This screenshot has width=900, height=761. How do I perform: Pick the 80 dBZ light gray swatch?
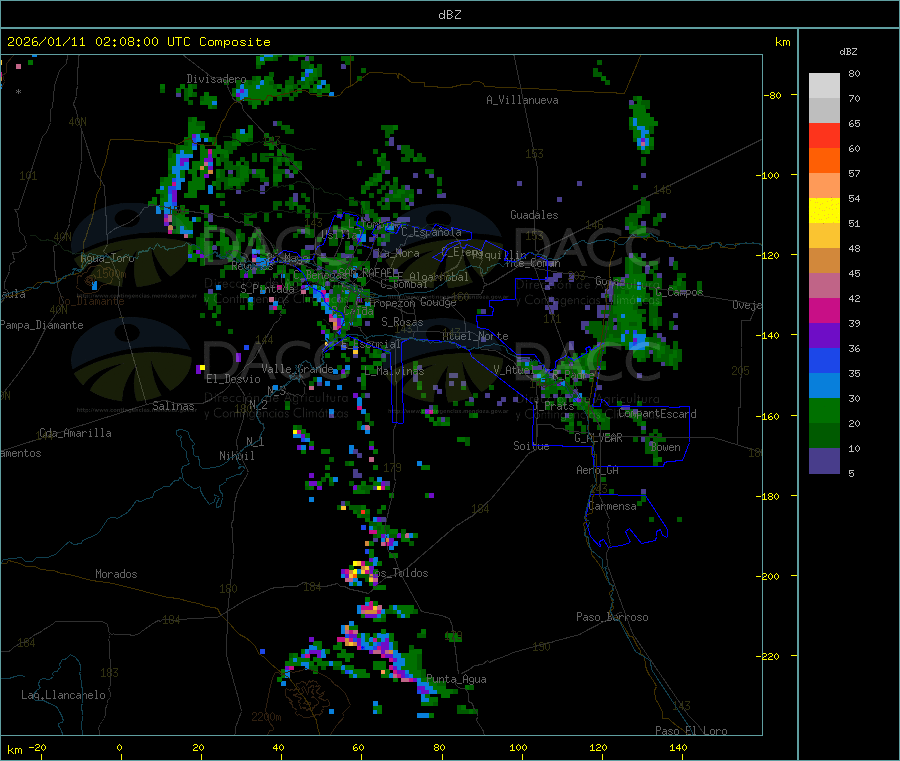tap(824, 86)
